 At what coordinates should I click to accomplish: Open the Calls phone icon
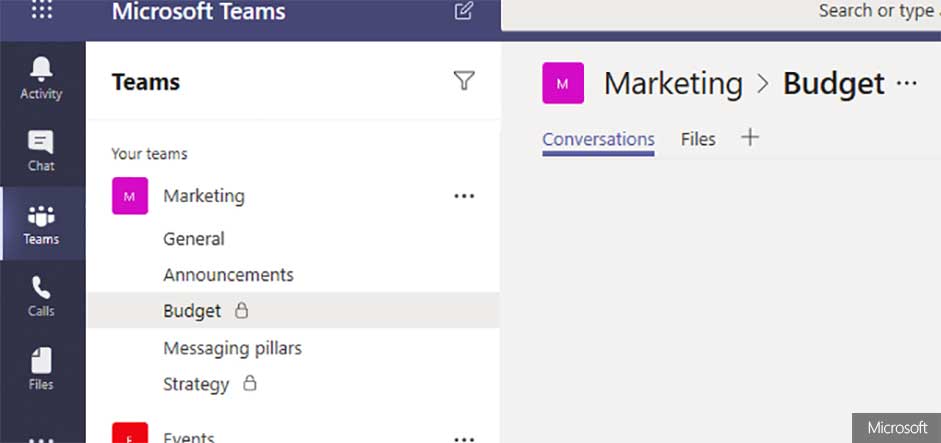[41, 297]
